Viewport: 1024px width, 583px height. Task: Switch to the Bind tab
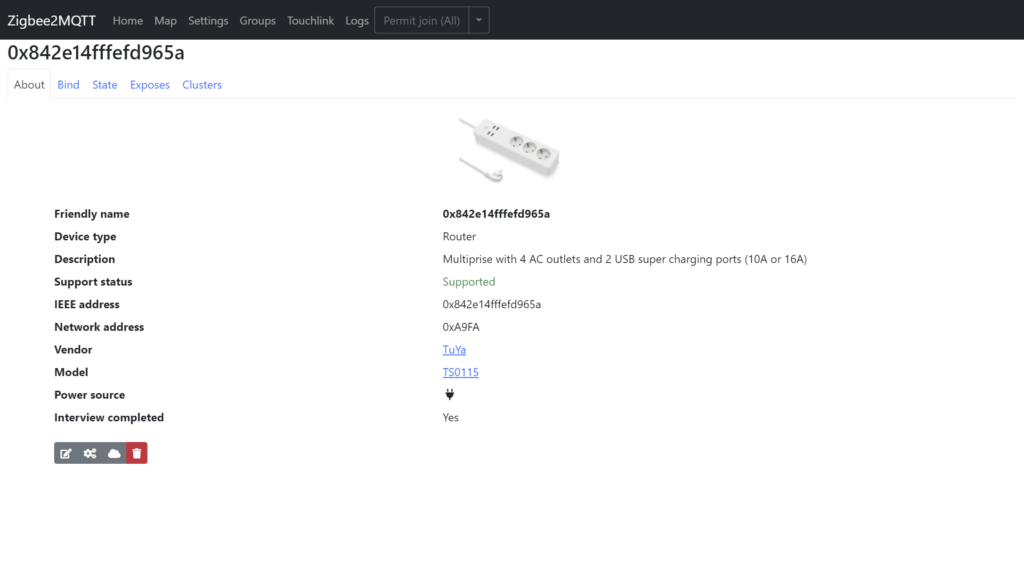coord(68,85)
